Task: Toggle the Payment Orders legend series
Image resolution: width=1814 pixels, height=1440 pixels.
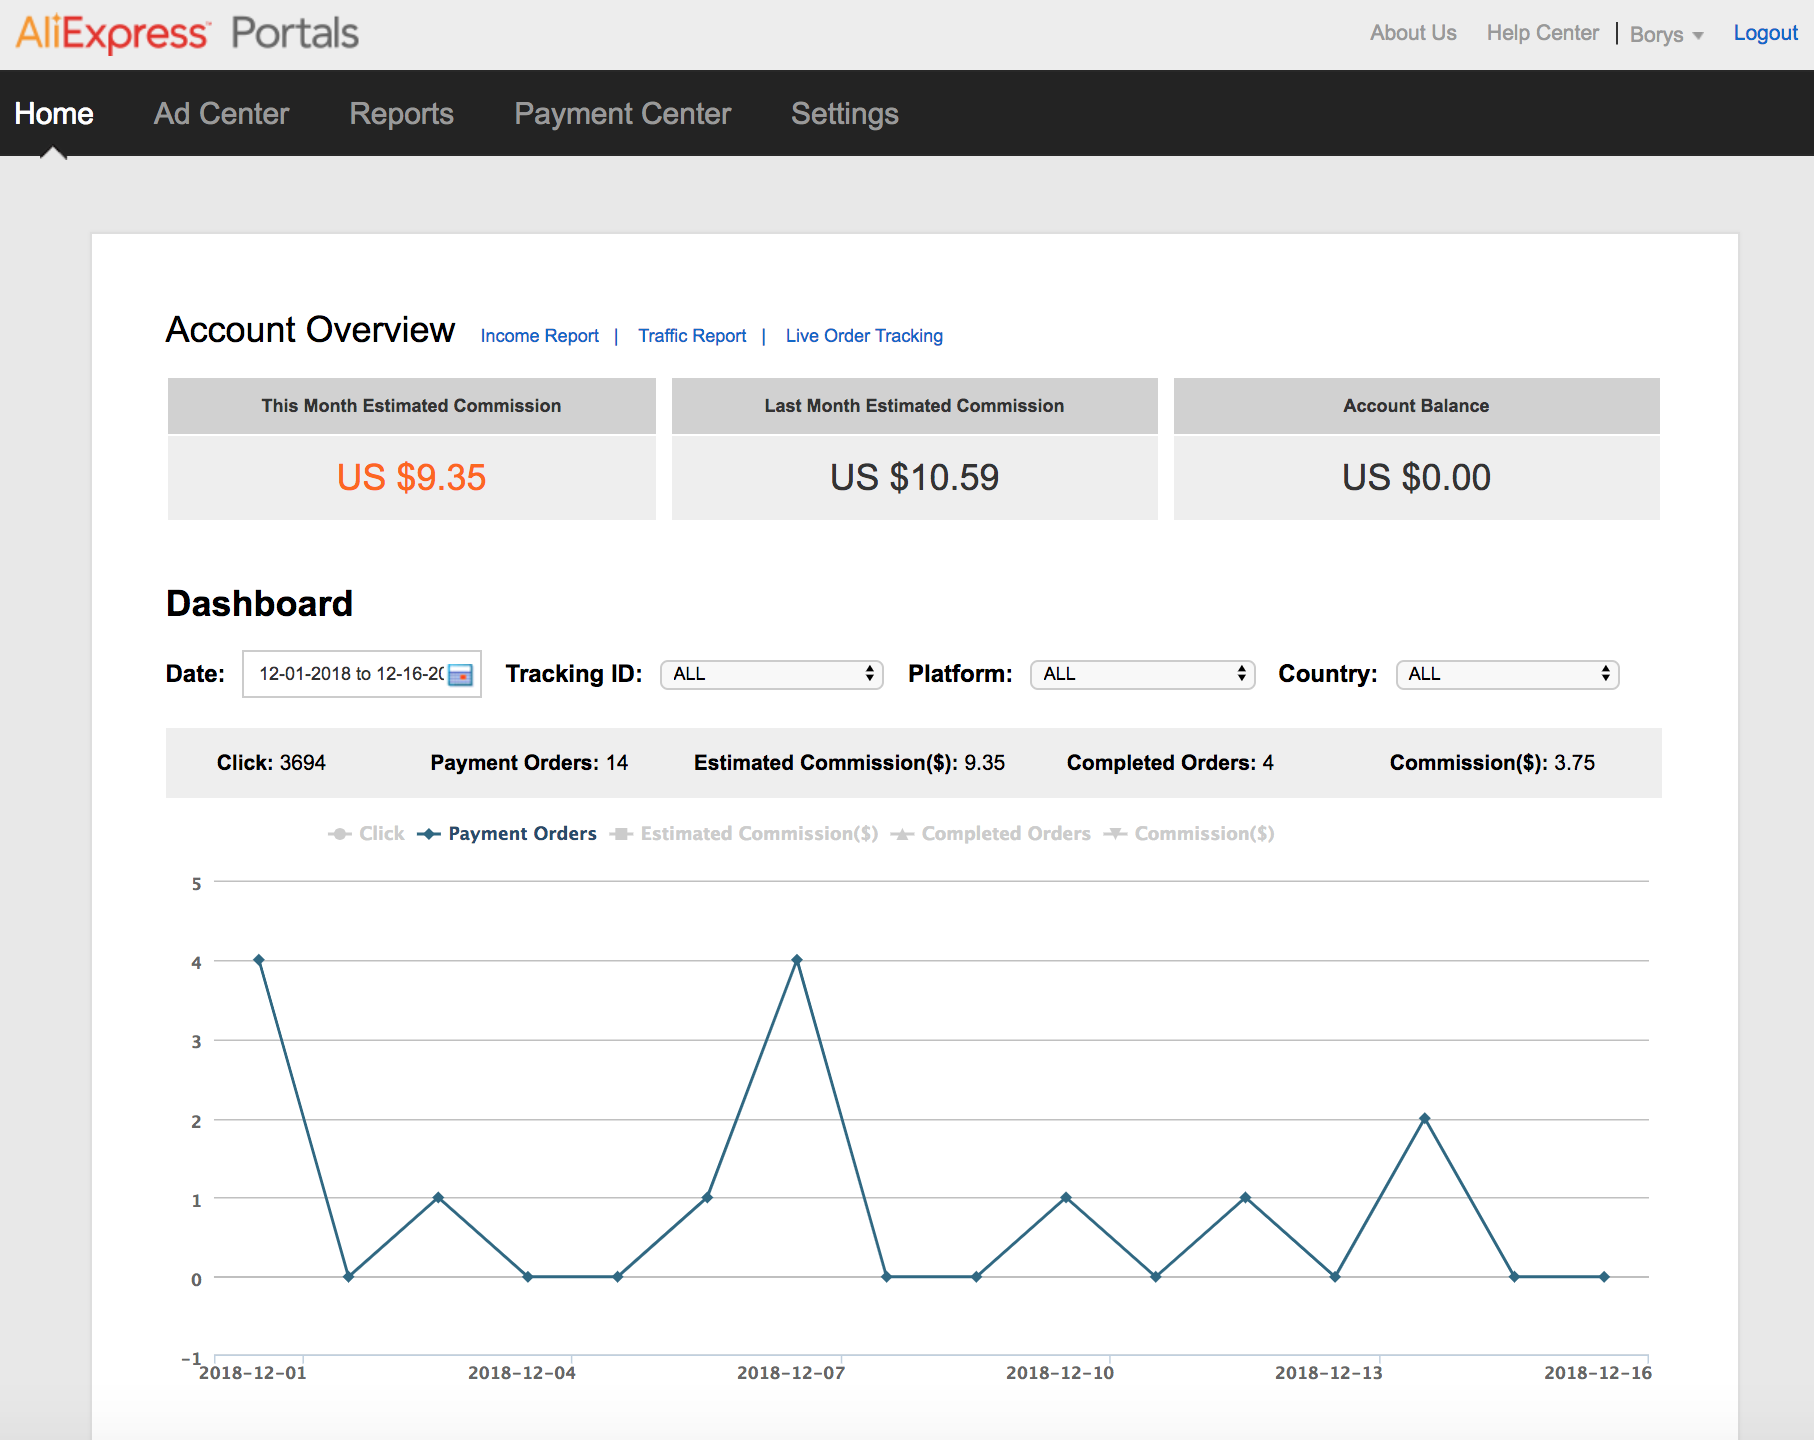Action: 507,834
